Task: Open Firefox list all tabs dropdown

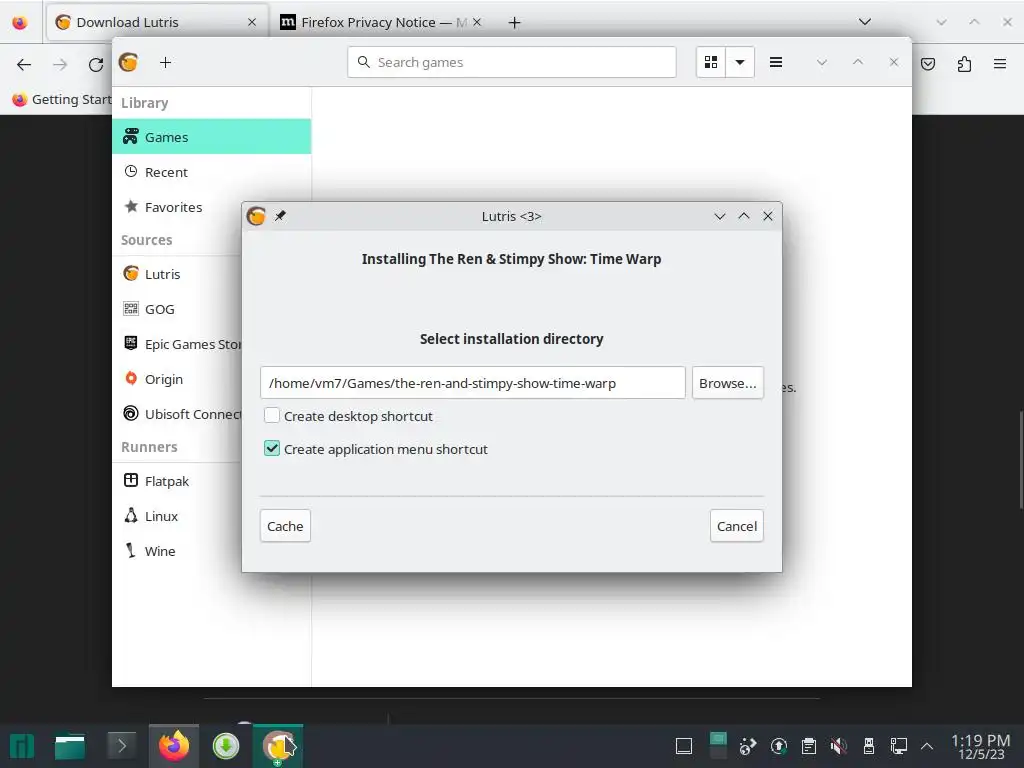Action: click(865, 22)
